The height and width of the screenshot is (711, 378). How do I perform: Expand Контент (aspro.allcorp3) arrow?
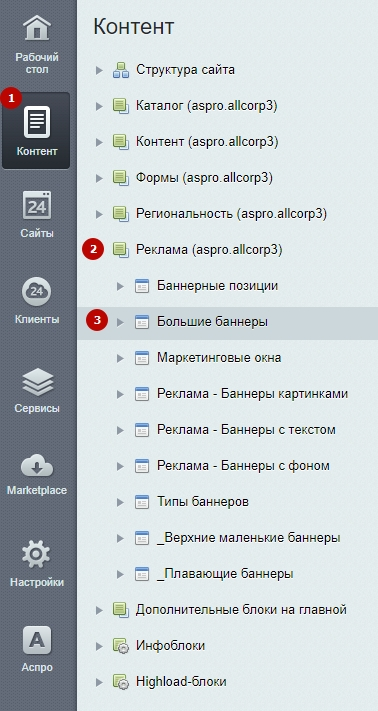click(x=99, y=142)
